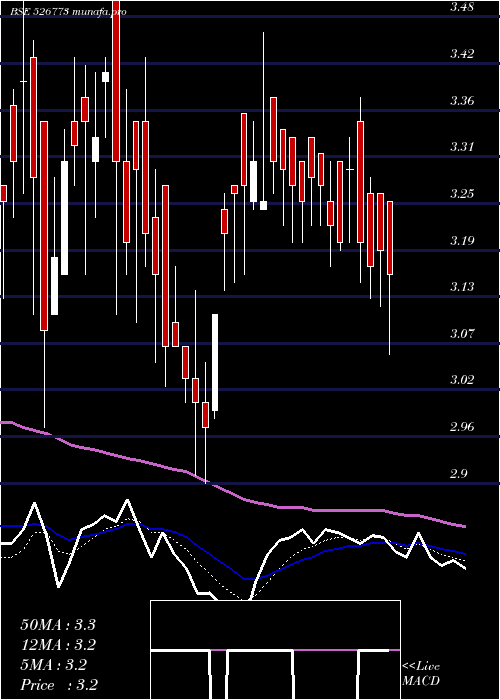Click the tall white candle rising to the 3.13 level
The image size is (500, 700).
click(x=215, y=362)
